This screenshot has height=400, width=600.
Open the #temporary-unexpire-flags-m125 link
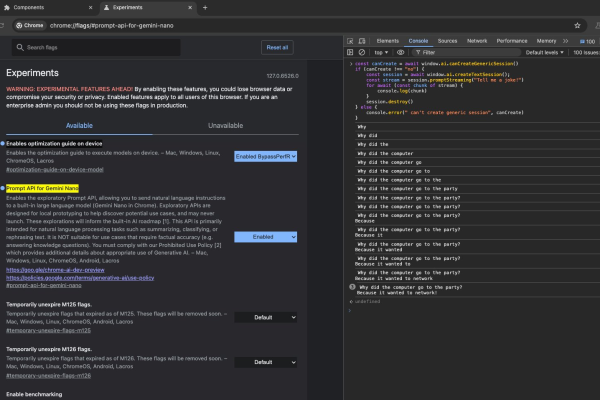(48, 330)
